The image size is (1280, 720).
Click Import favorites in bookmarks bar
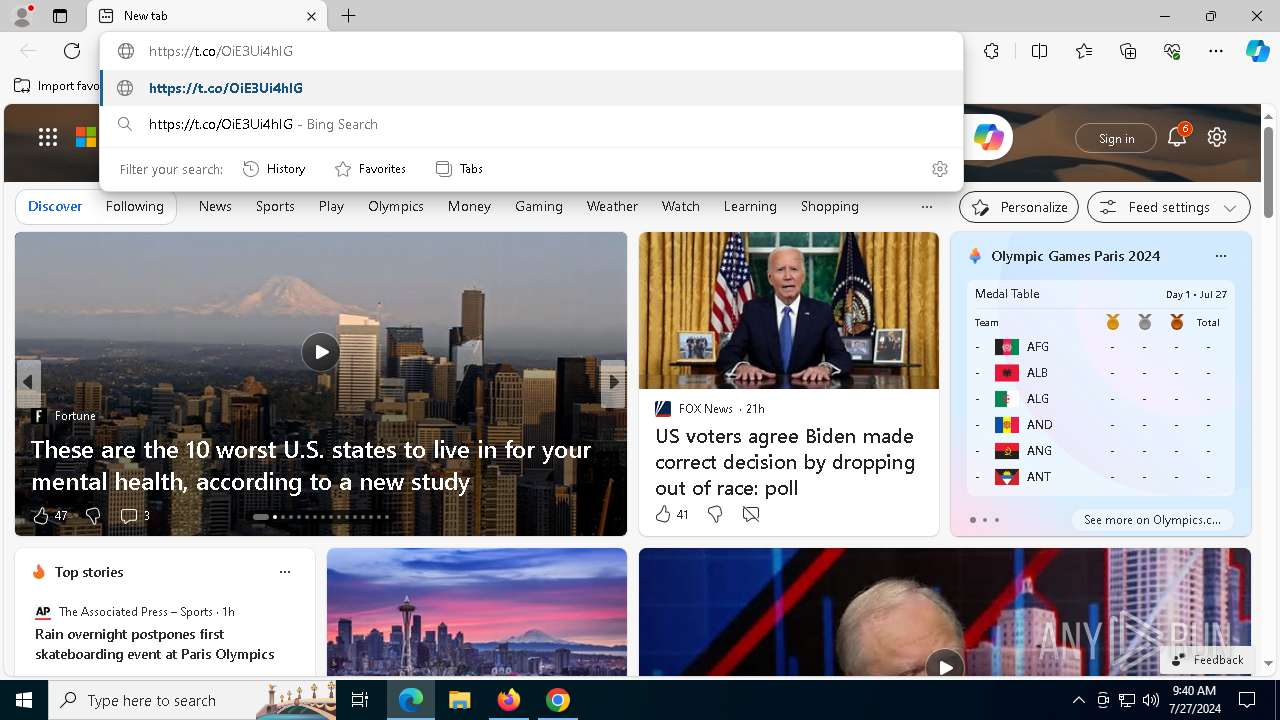coord(57,86)
